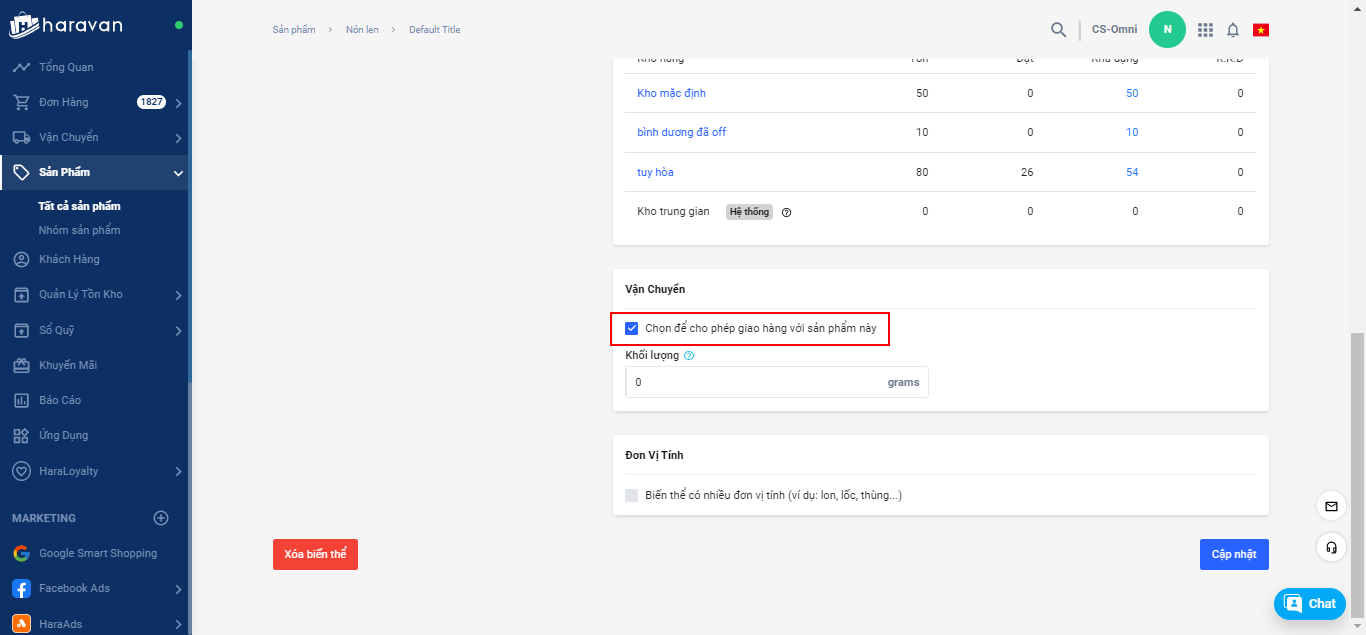Click the Khối lượng weight input field
The image size is (1366, 635).
coord(750,382)
